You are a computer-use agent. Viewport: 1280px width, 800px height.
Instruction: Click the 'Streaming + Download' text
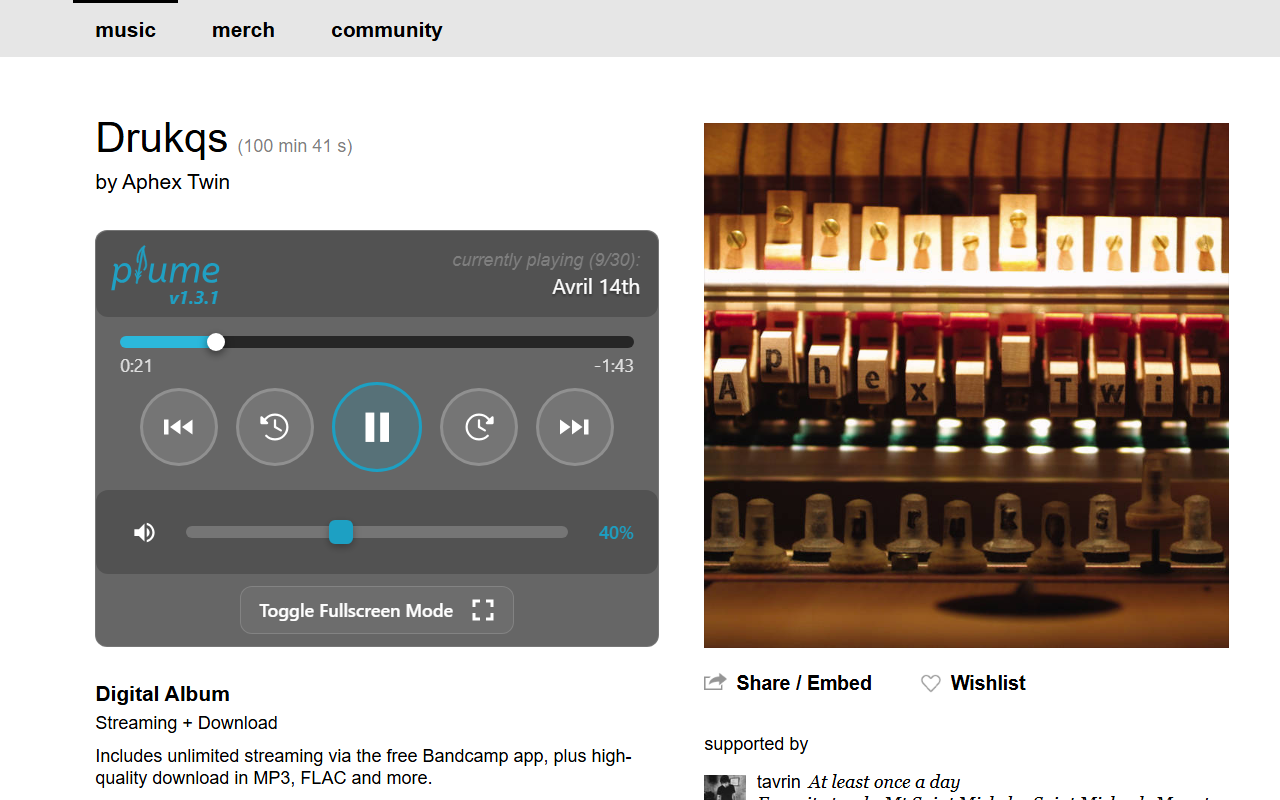pyautogui.click(x=187, y=723)
